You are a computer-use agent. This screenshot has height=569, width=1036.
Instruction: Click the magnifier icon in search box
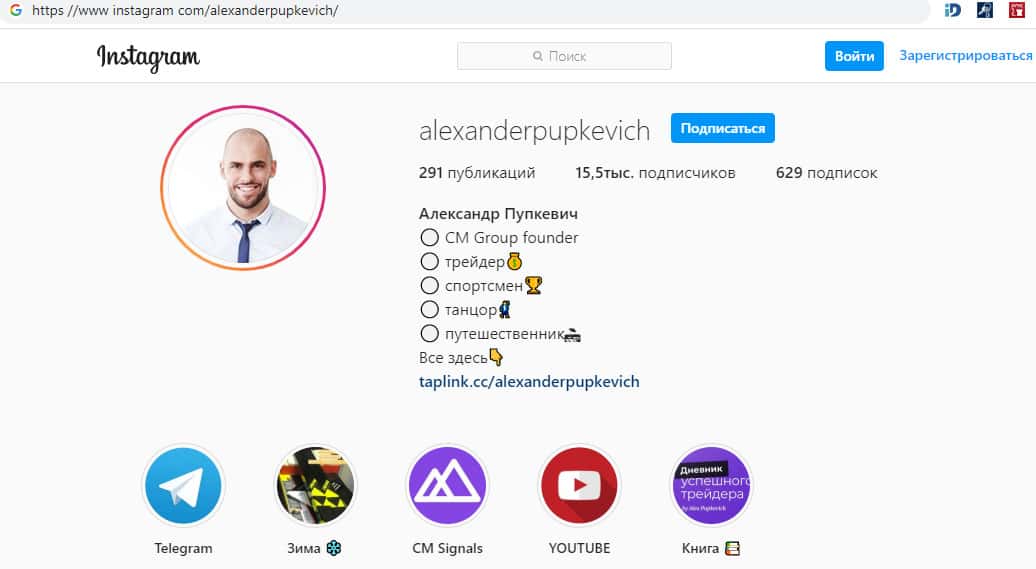tap(538, 56)
